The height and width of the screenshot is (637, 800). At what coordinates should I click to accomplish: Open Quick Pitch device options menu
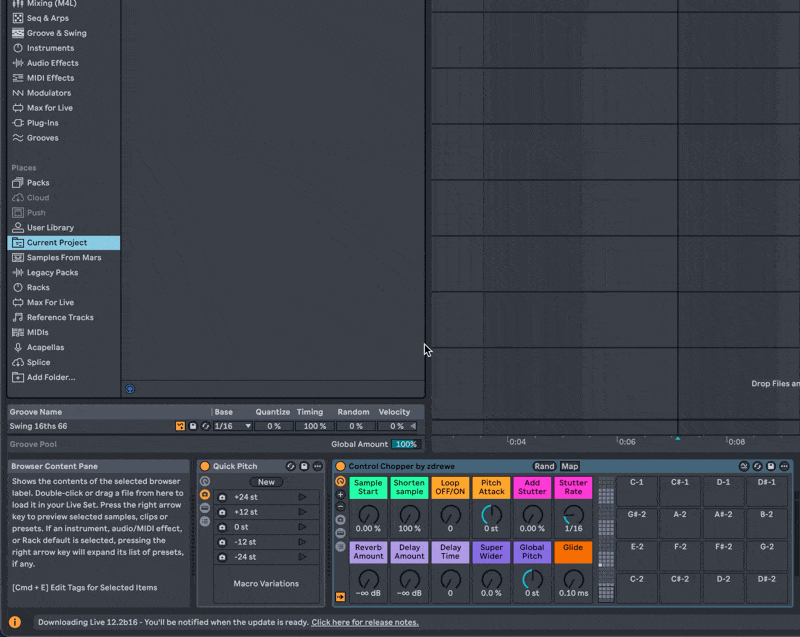317,466
